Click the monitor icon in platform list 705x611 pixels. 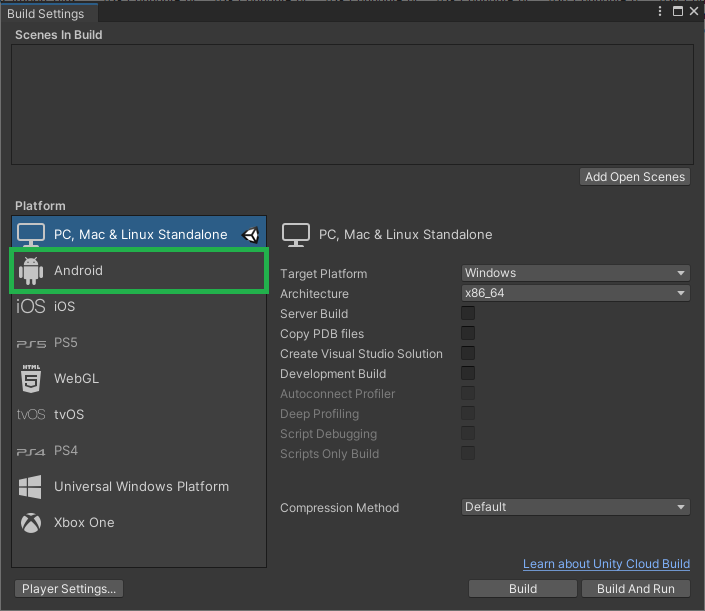pyautogui.click(x=31, y=234)
